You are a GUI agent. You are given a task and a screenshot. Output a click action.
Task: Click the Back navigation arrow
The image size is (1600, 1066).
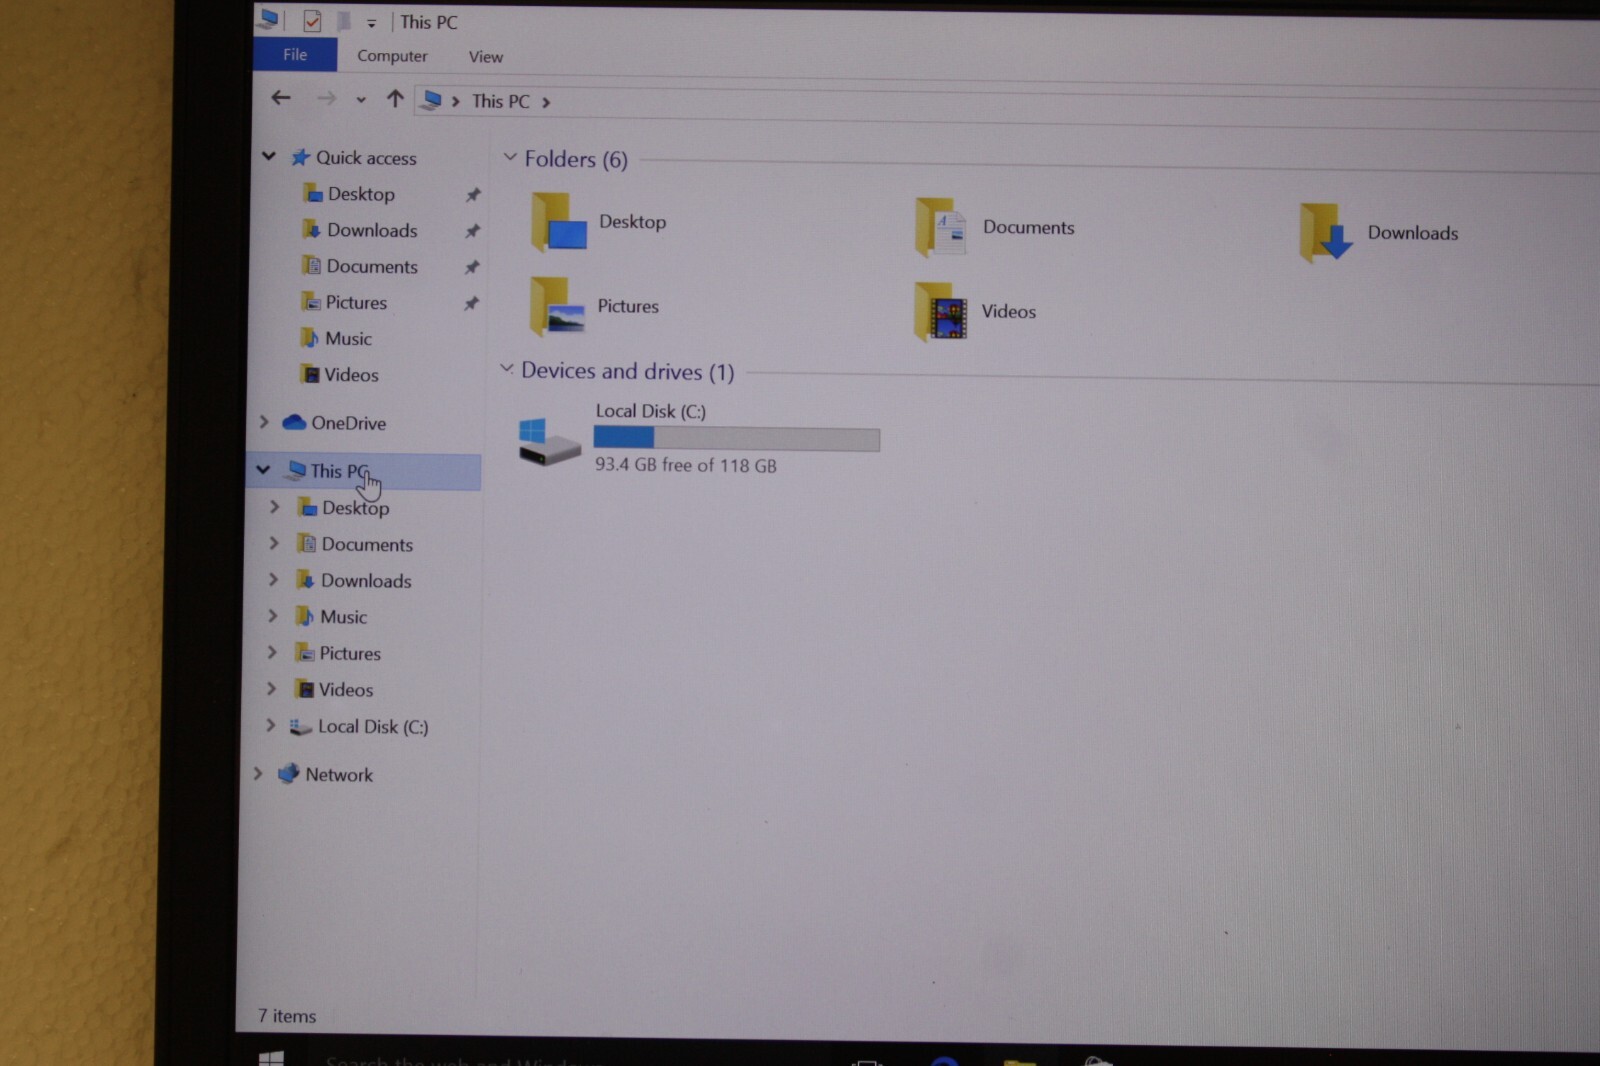point(281,97)
